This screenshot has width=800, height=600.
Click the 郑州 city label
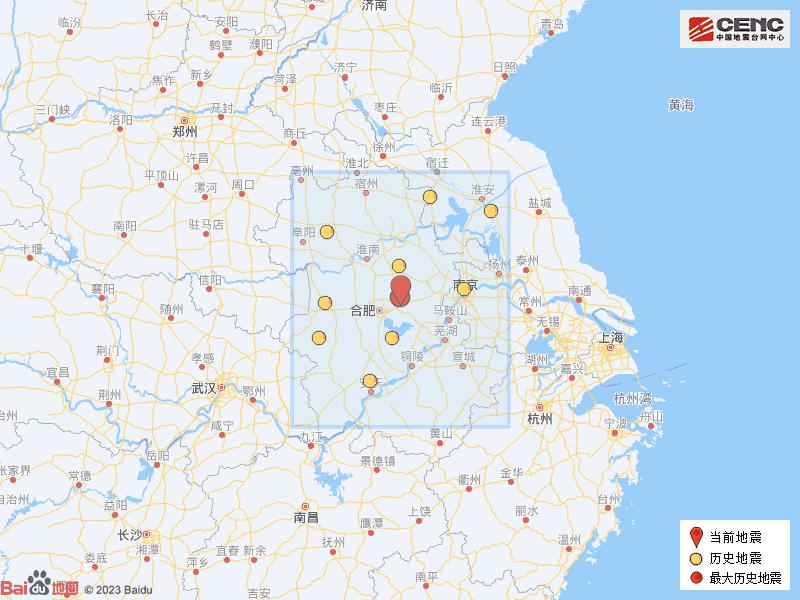[184, 131]
